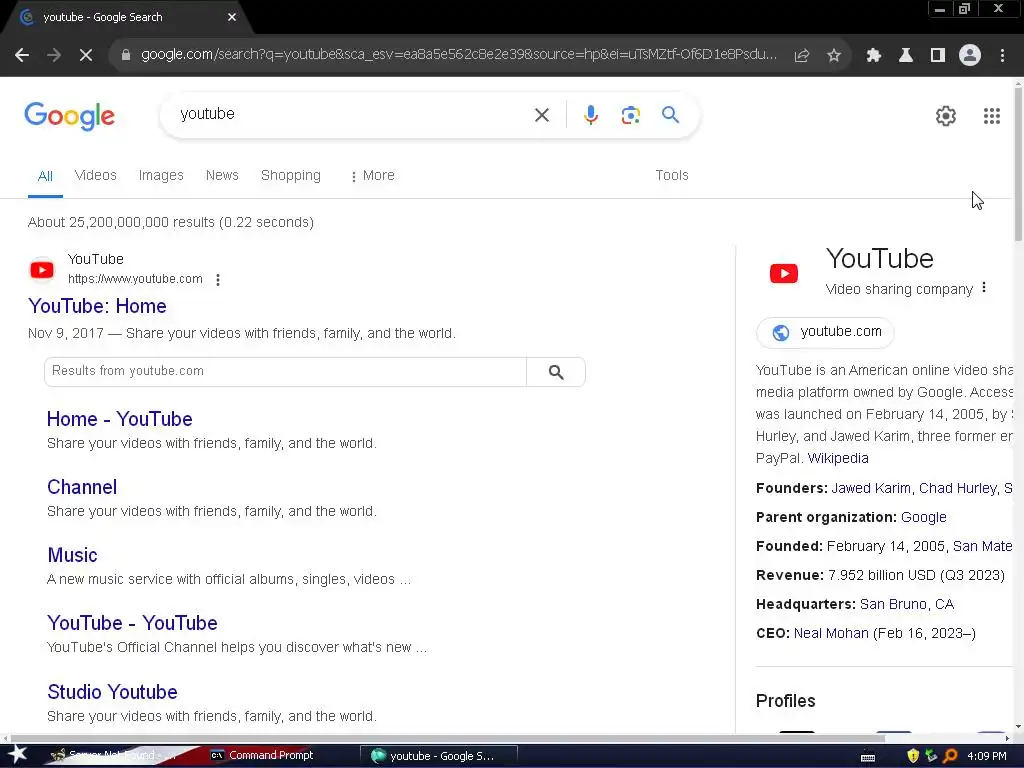Click the blue magnifier search button
The height and width of the screenshot is (768, 1024).
[670, 115]
